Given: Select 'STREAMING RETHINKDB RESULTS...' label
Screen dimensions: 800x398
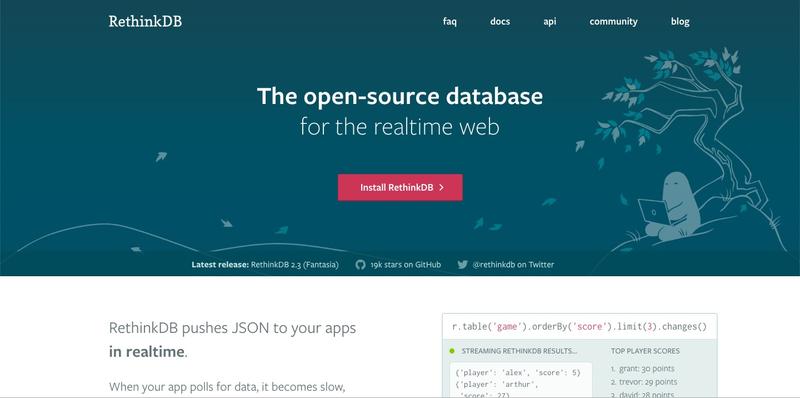Looking at the screenshot, I should pos(519,351).
